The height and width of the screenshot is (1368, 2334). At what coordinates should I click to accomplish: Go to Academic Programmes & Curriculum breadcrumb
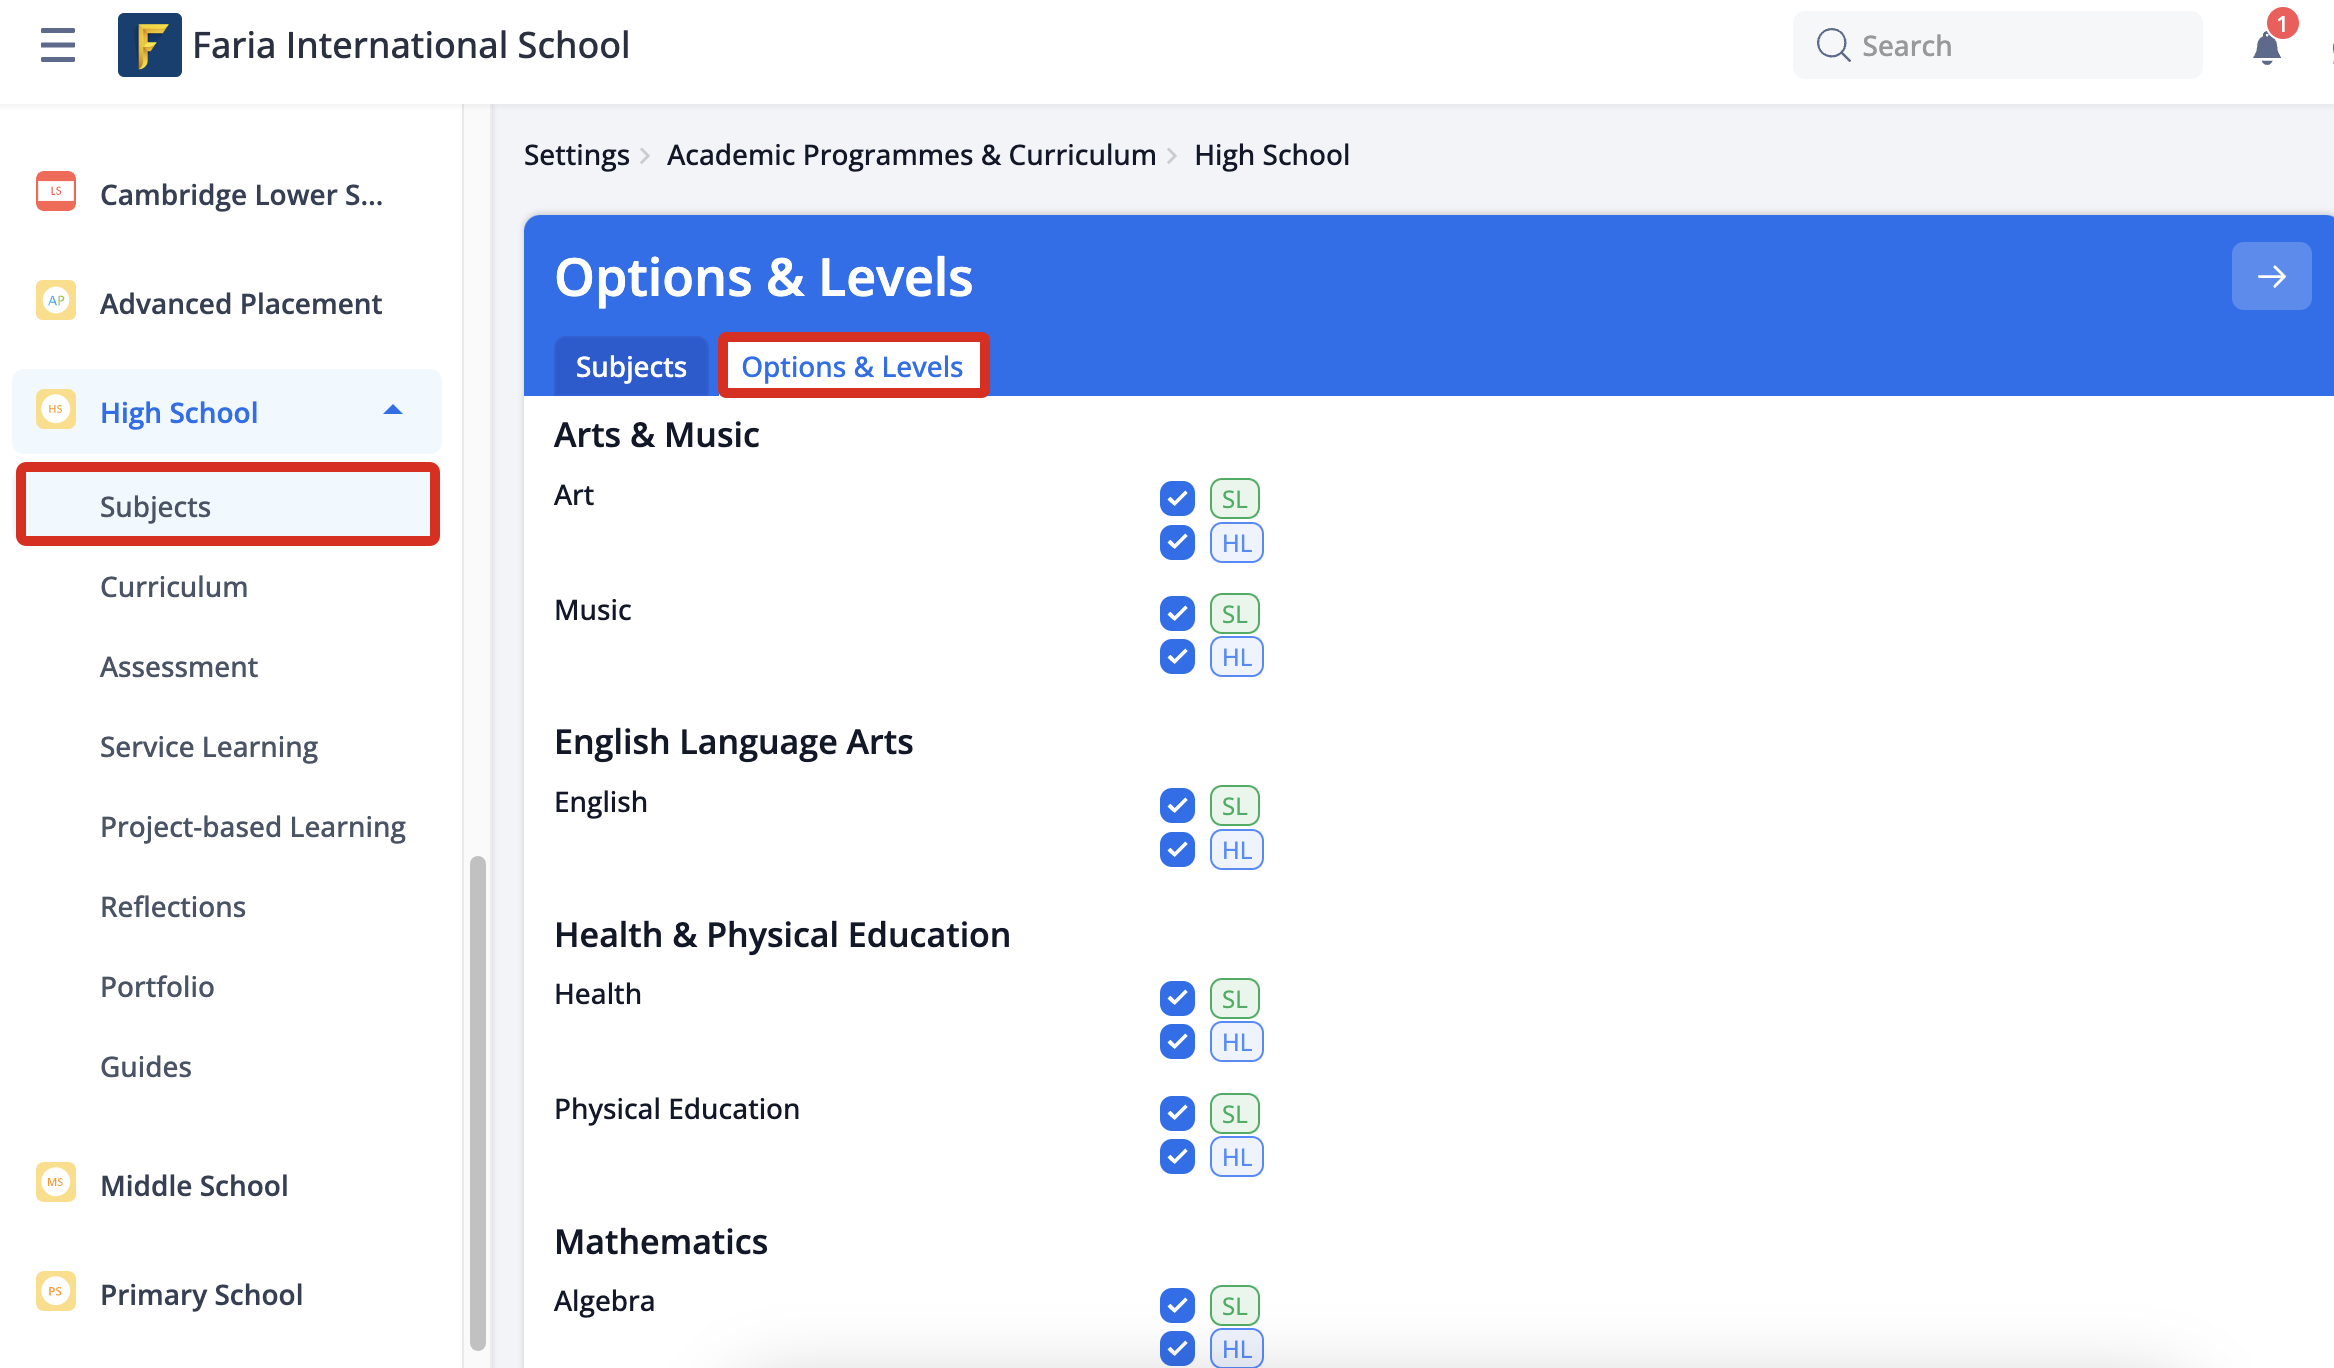(x=911, y=155)
